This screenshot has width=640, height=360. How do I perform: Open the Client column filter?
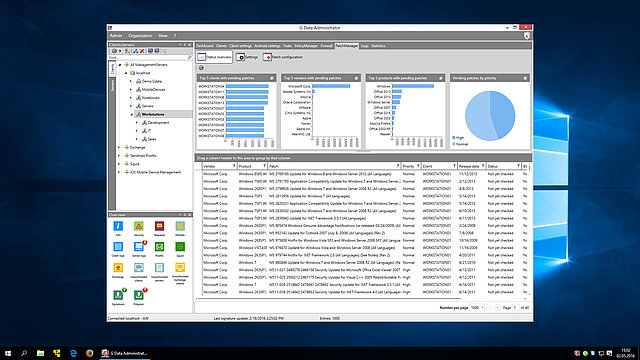[x=454, y=166]
